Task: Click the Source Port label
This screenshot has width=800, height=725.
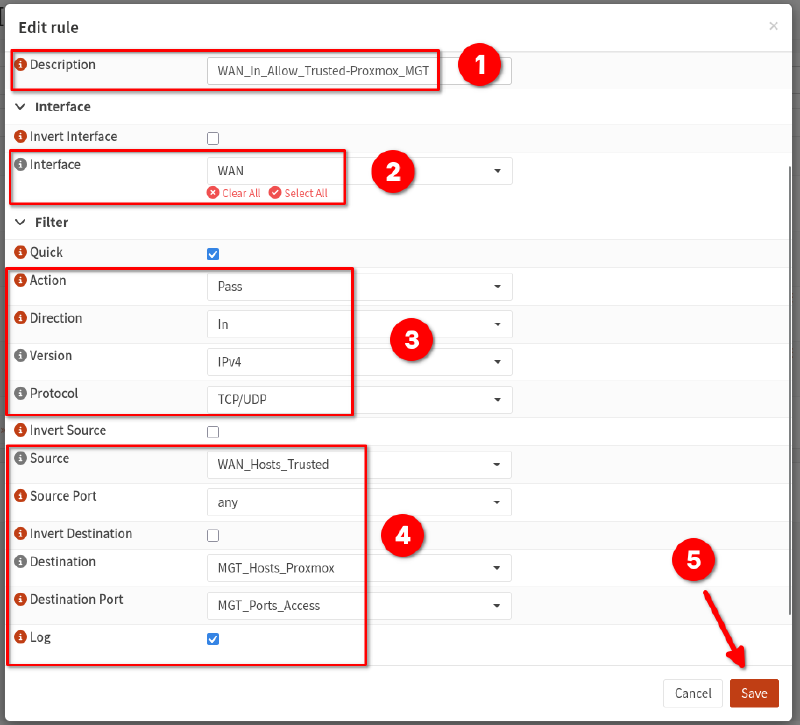Action: click(63, 496)
